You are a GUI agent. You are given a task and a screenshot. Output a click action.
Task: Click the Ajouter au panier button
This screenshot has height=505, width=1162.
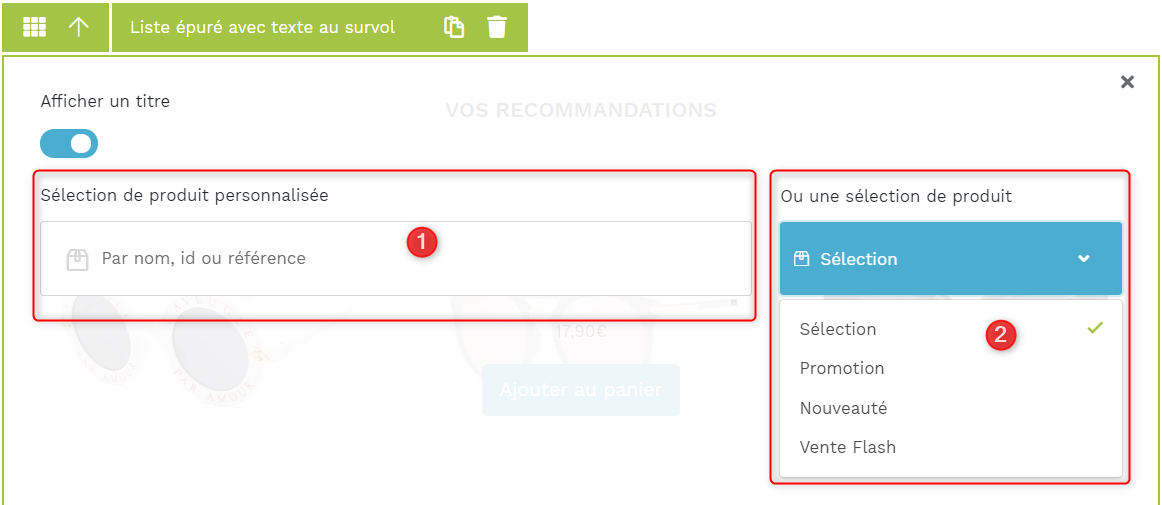click(x=581, y=390)
